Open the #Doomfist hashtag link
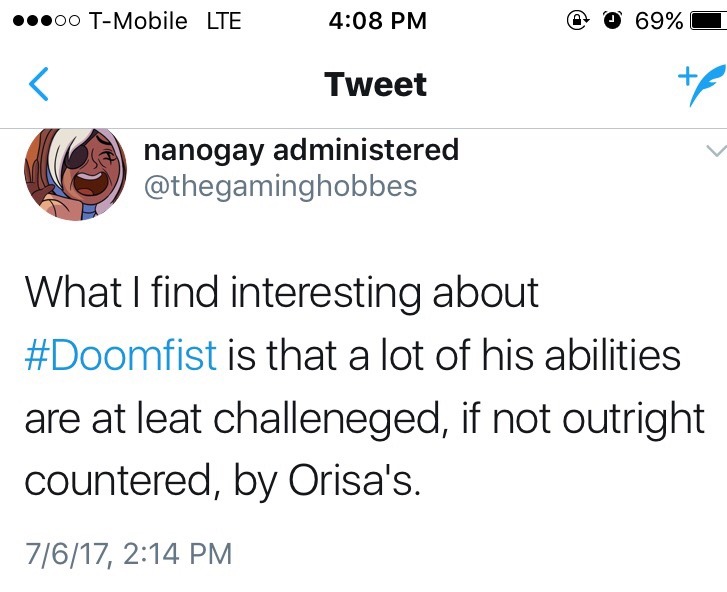This screenshot has height=592, width=727. [120, 356]
